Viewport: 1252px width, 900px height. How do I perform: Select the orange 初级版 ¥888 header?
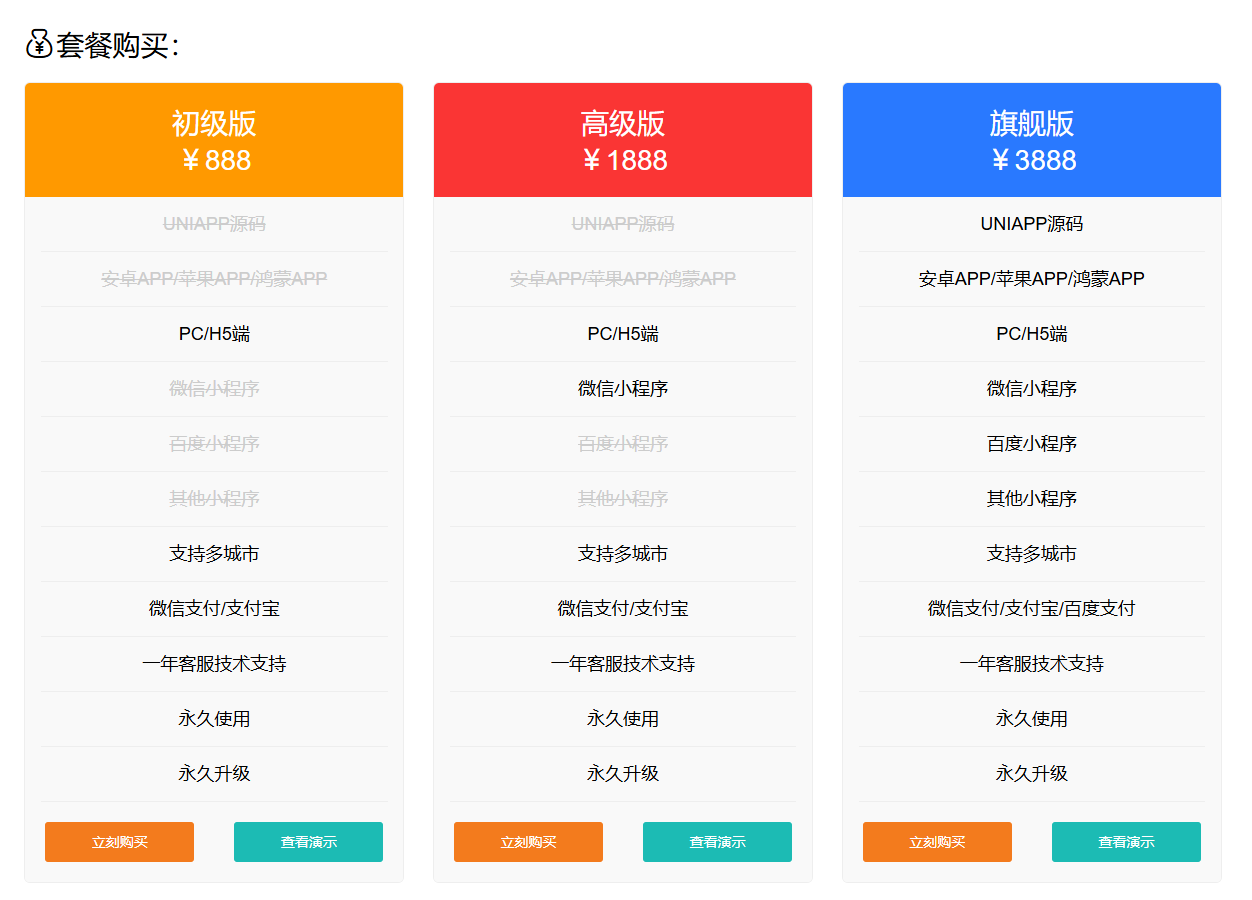tap(214, 140)
